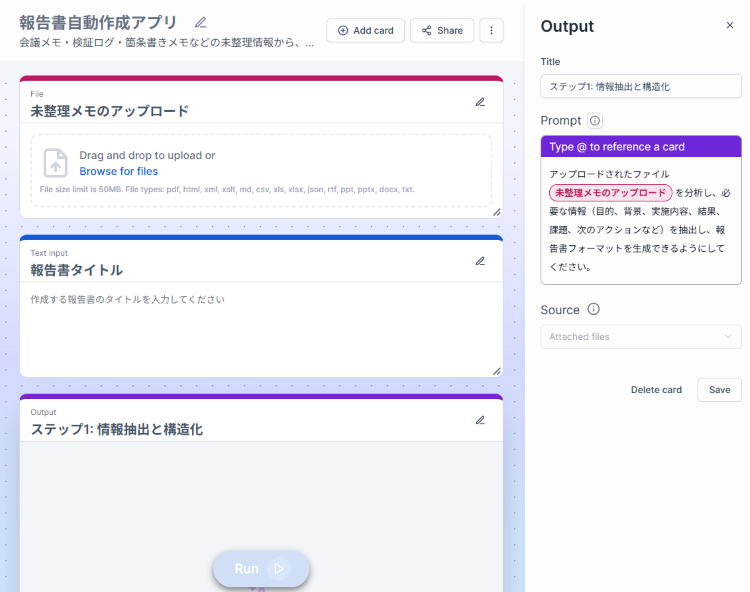
Task: Save the output card settings
Action: coord(719,390)
